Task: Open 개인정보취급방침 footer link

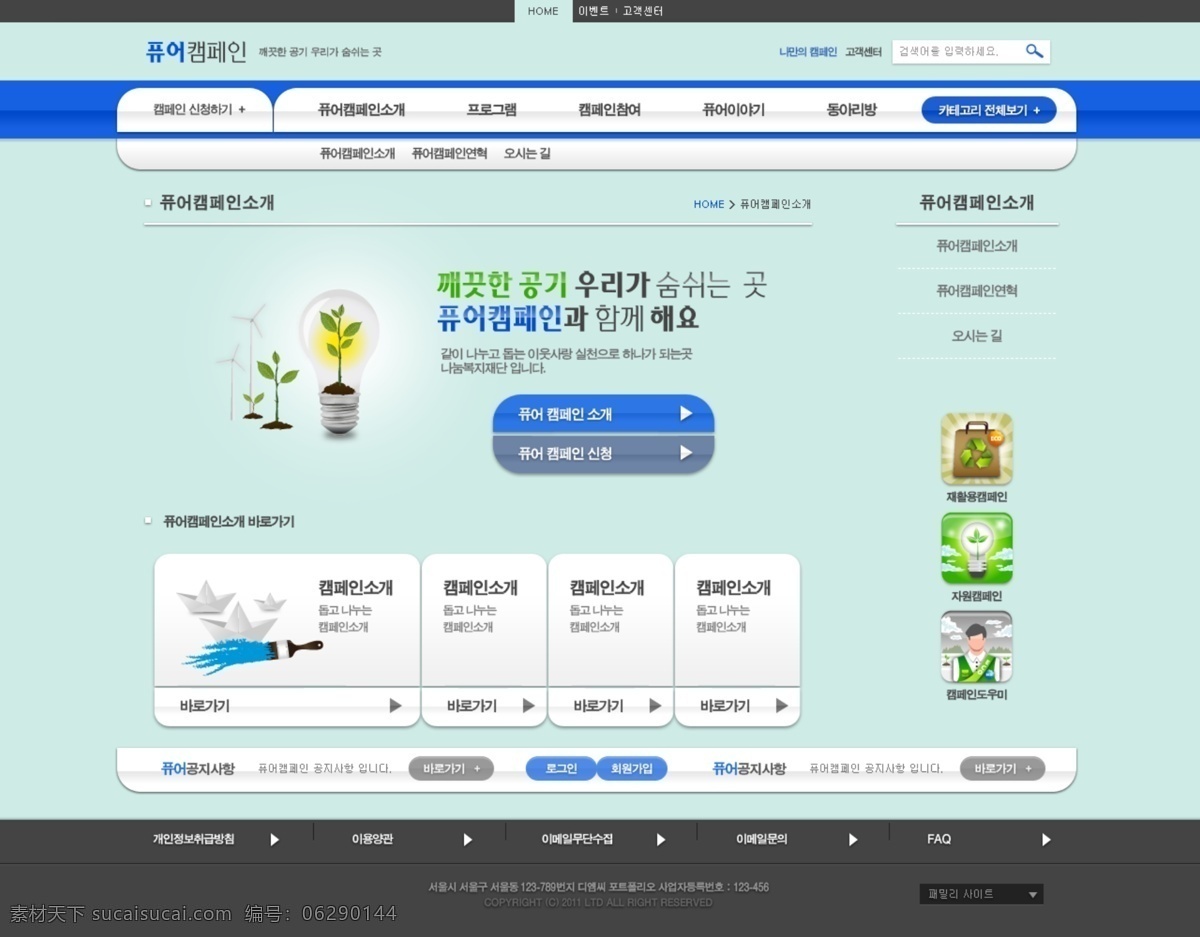Action: pyautogui.click(x=193, y=840)
